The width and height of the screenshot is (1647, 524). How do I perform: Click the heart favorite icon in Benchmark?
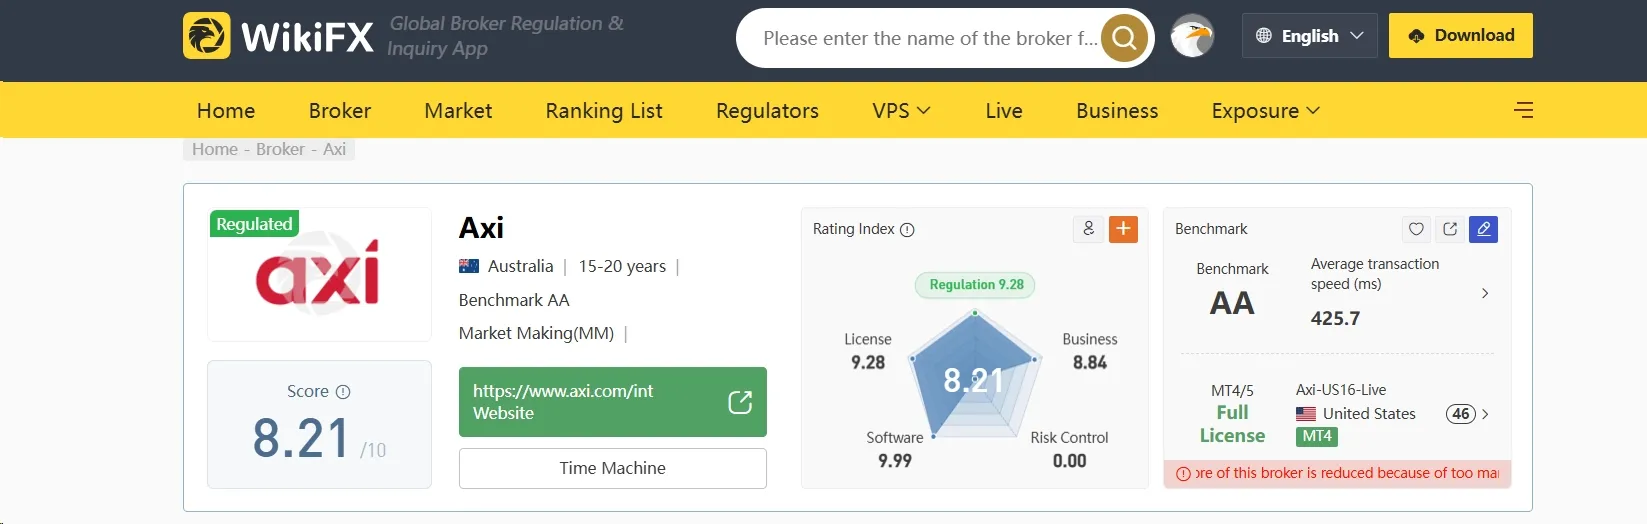(1416, 229)
